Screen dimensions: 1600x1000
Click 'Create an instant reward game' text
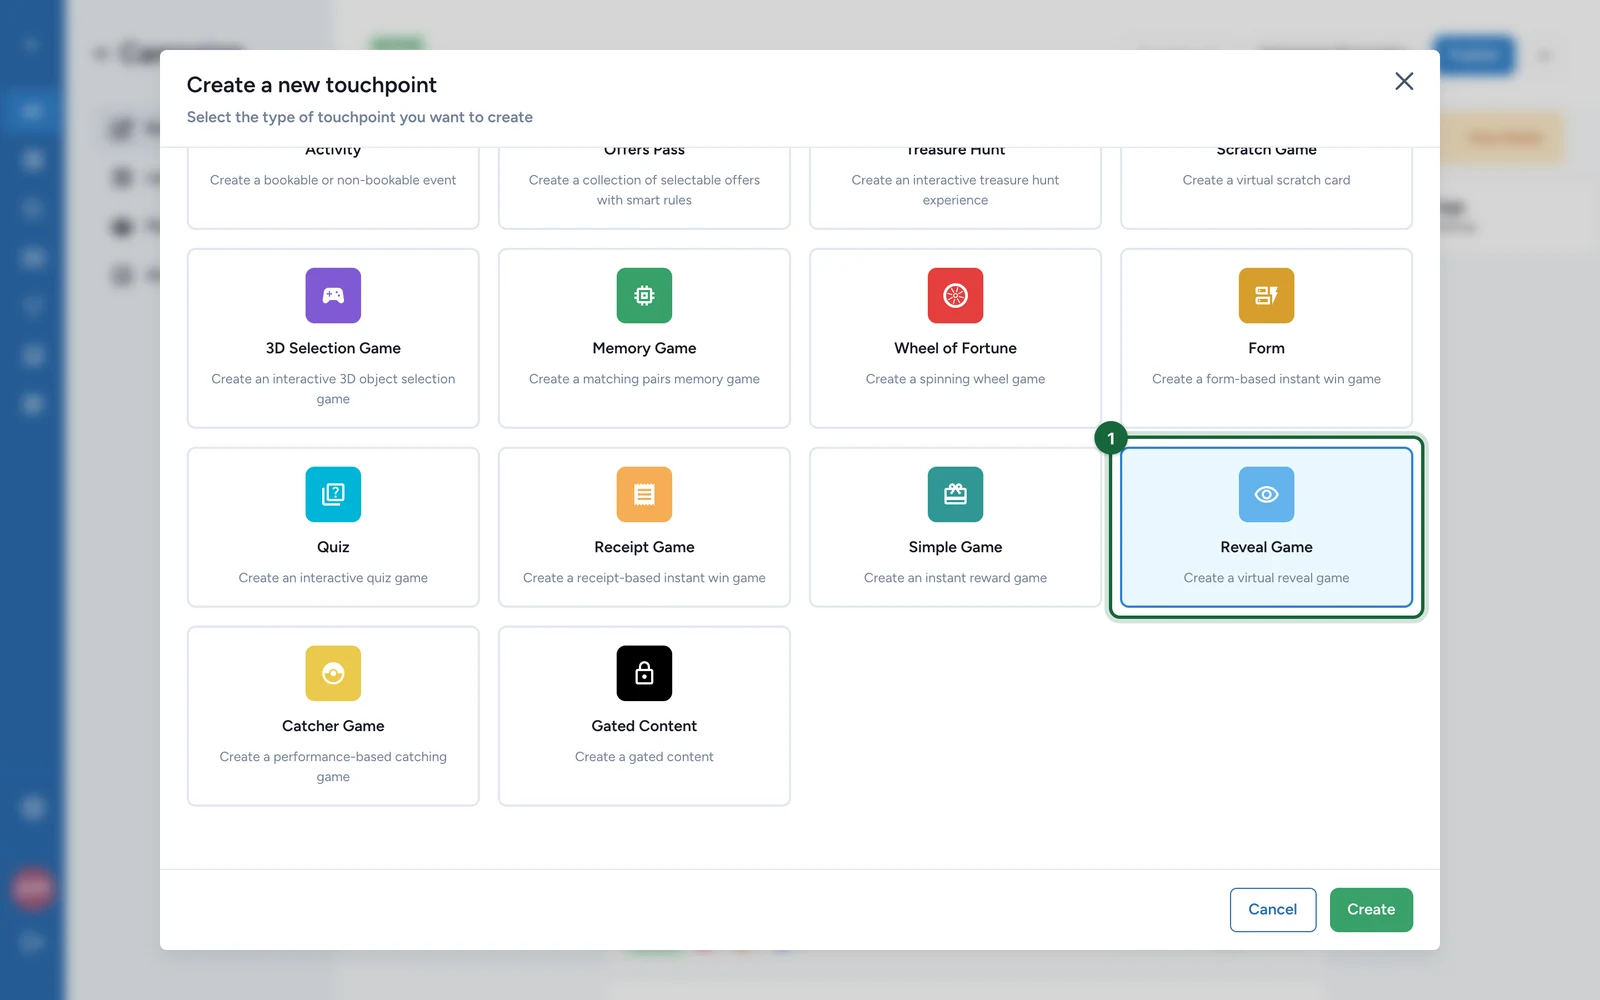coord(955,578)
